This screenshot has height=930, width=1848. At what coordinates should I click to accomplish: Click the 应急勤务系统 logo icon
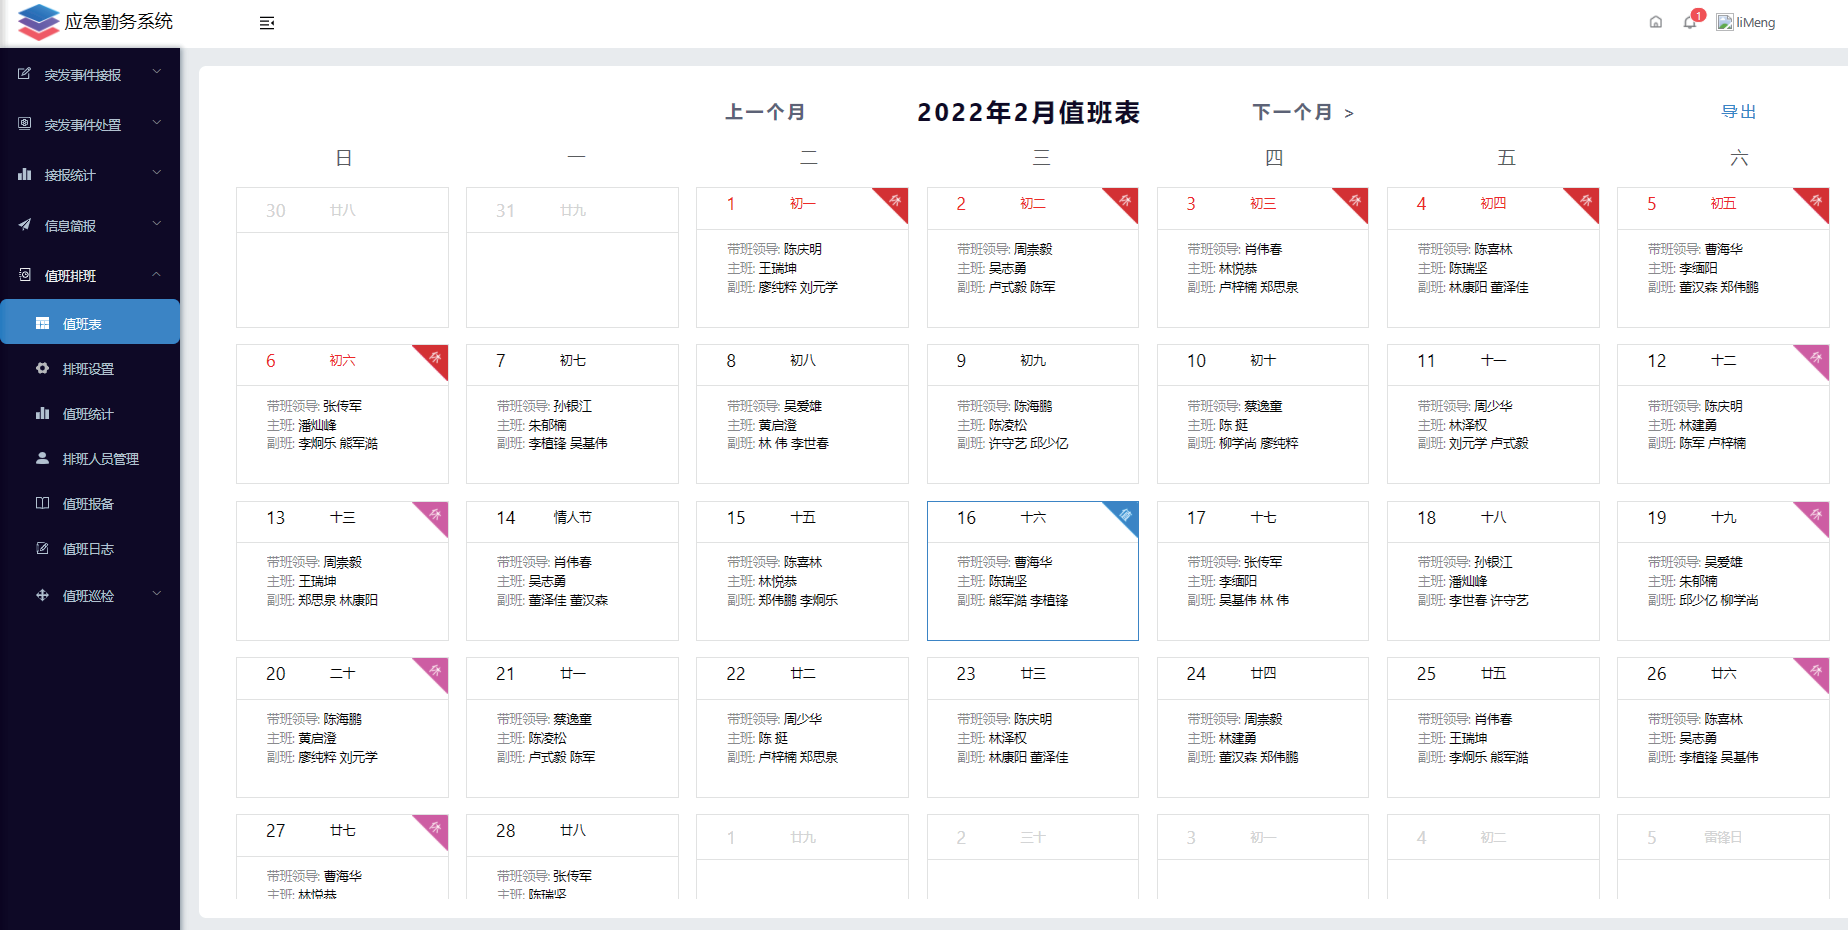point(38,22)
